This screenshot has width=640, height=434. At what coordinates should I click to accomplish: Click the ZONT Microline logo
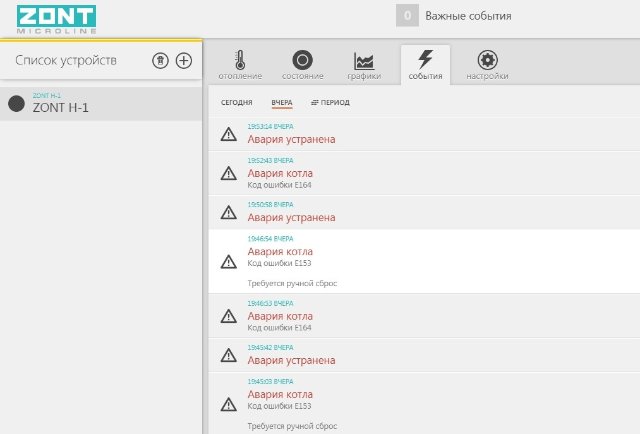click(56, 18)
